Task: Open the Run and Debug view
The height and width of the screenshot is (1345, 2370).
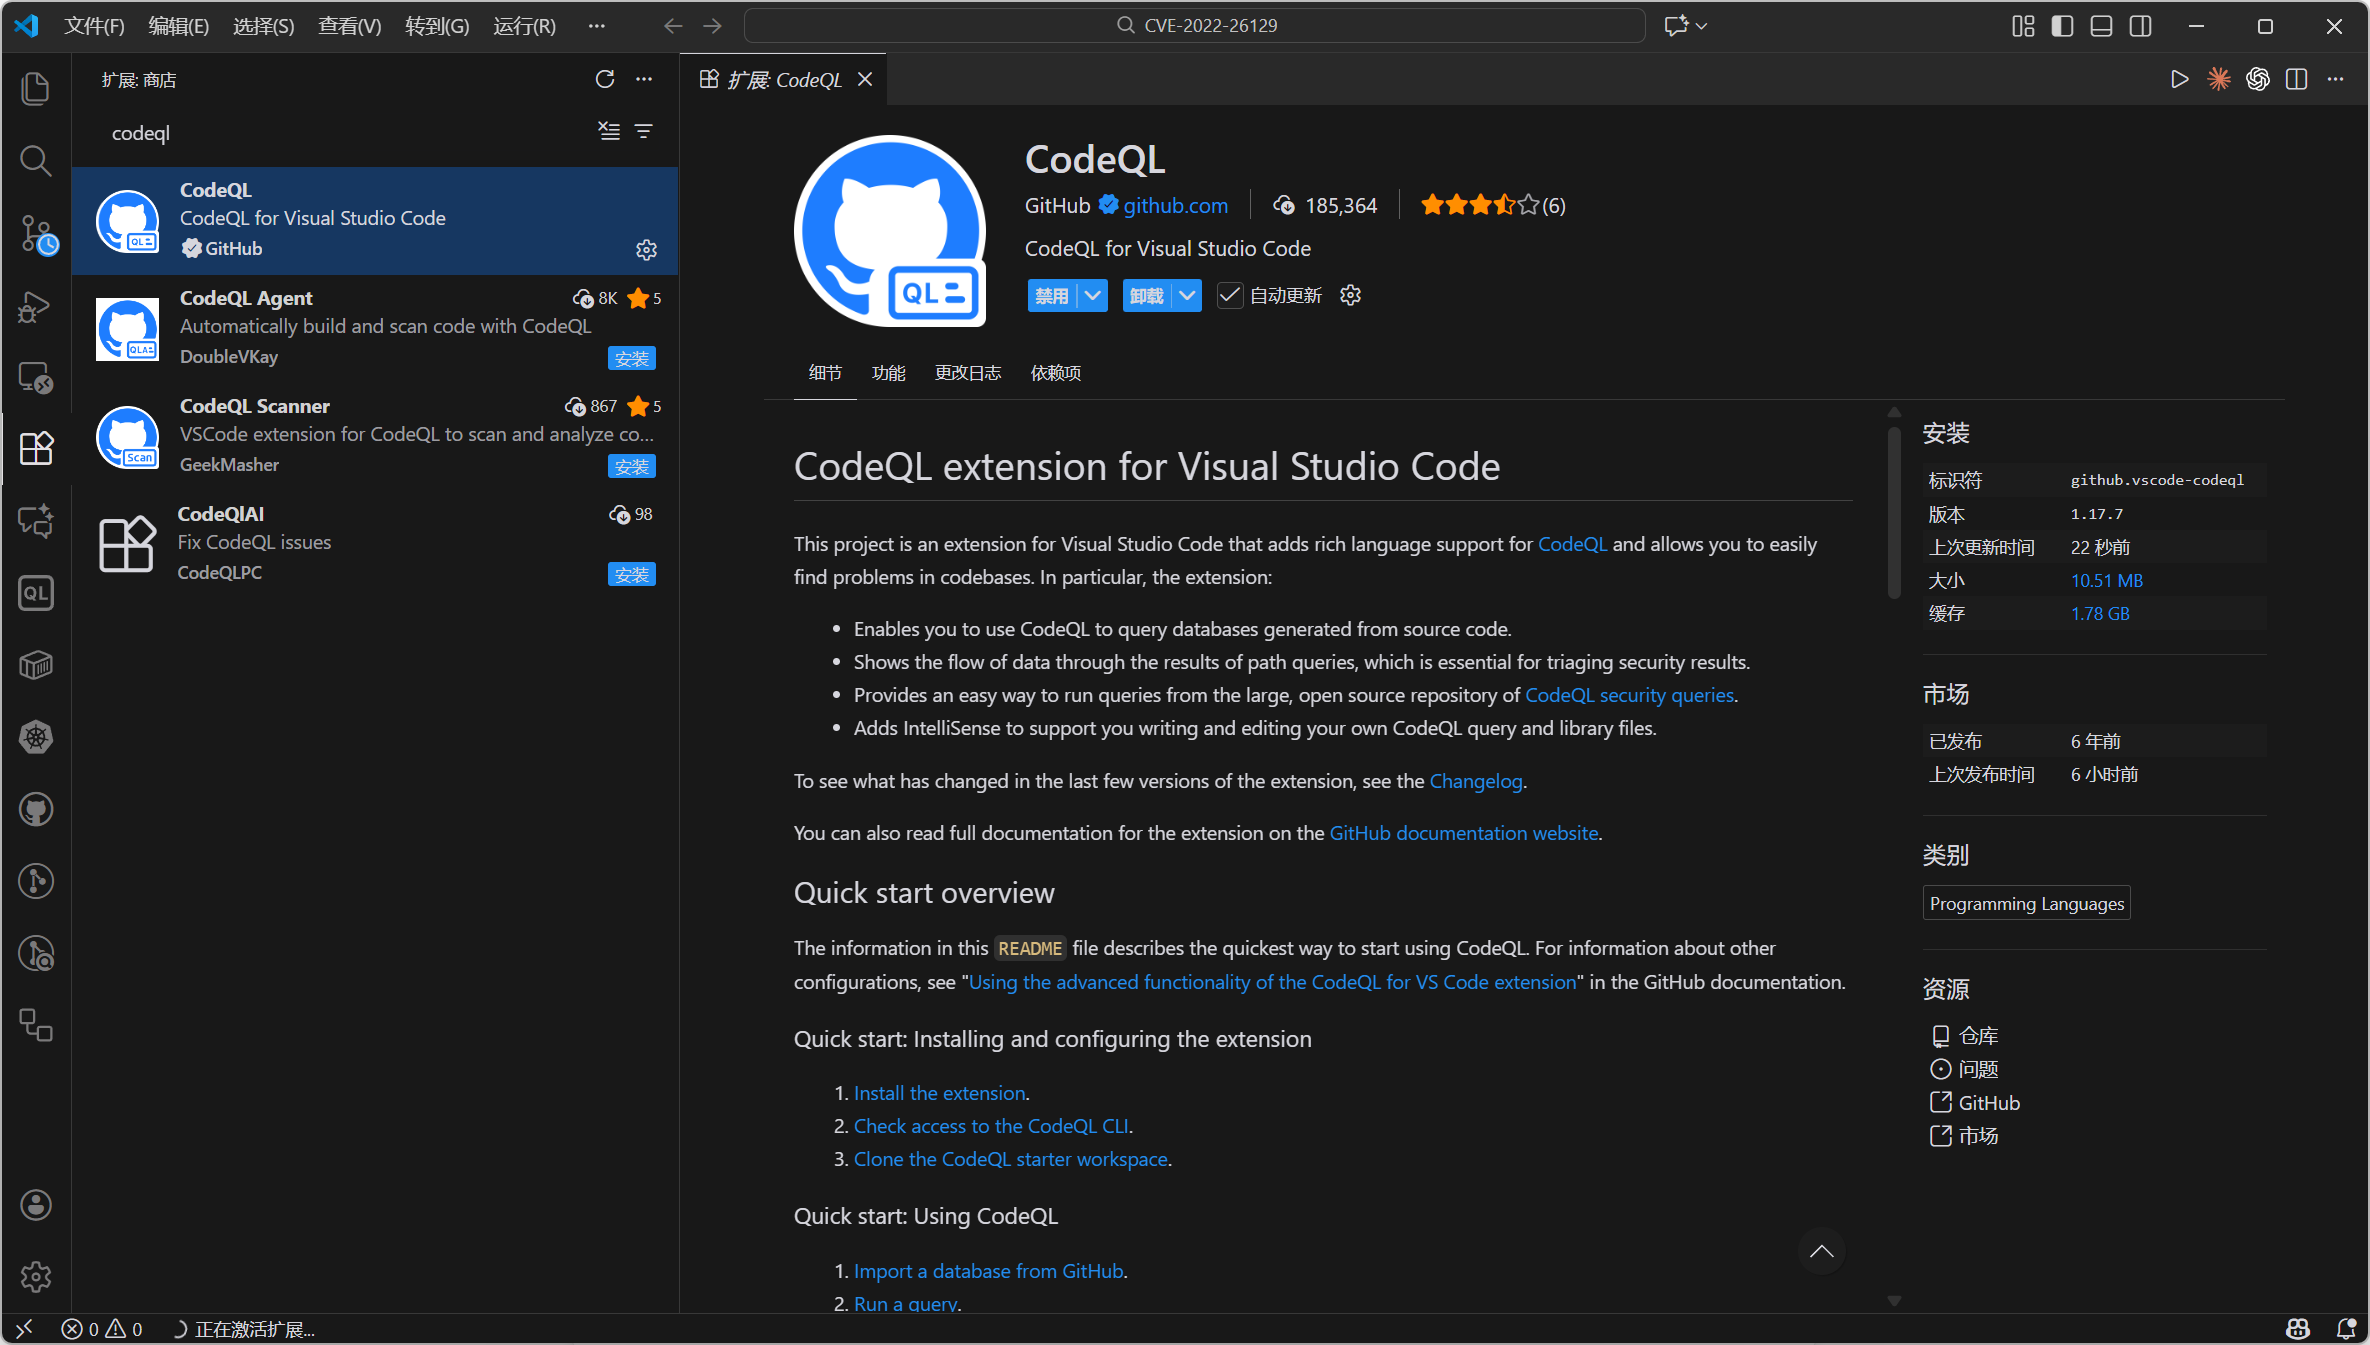Action: (36, 307)
